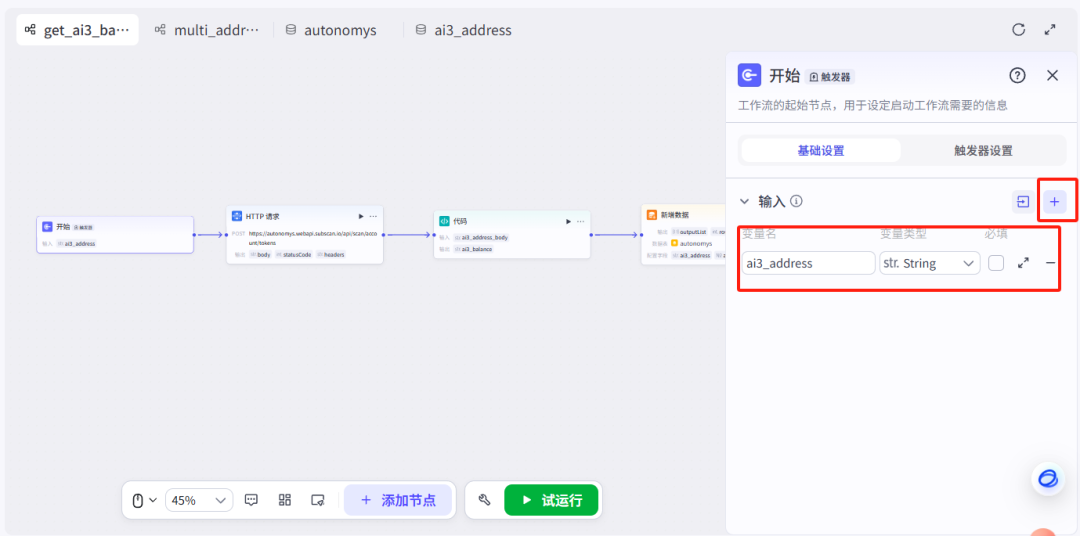Click the statusCode output tag

coord(293,254)
